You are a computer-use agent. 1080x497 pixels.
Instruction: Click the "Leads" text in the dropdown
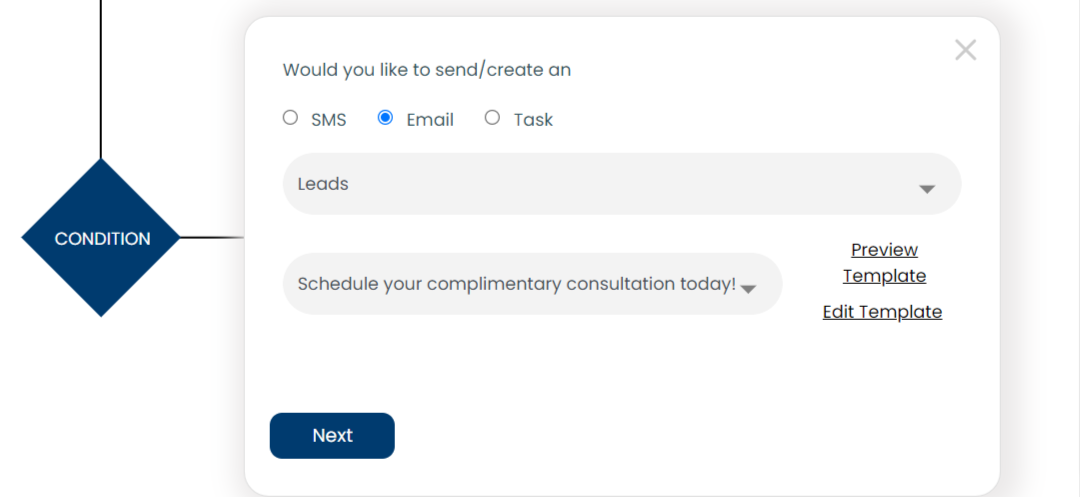tap(323, 184)
